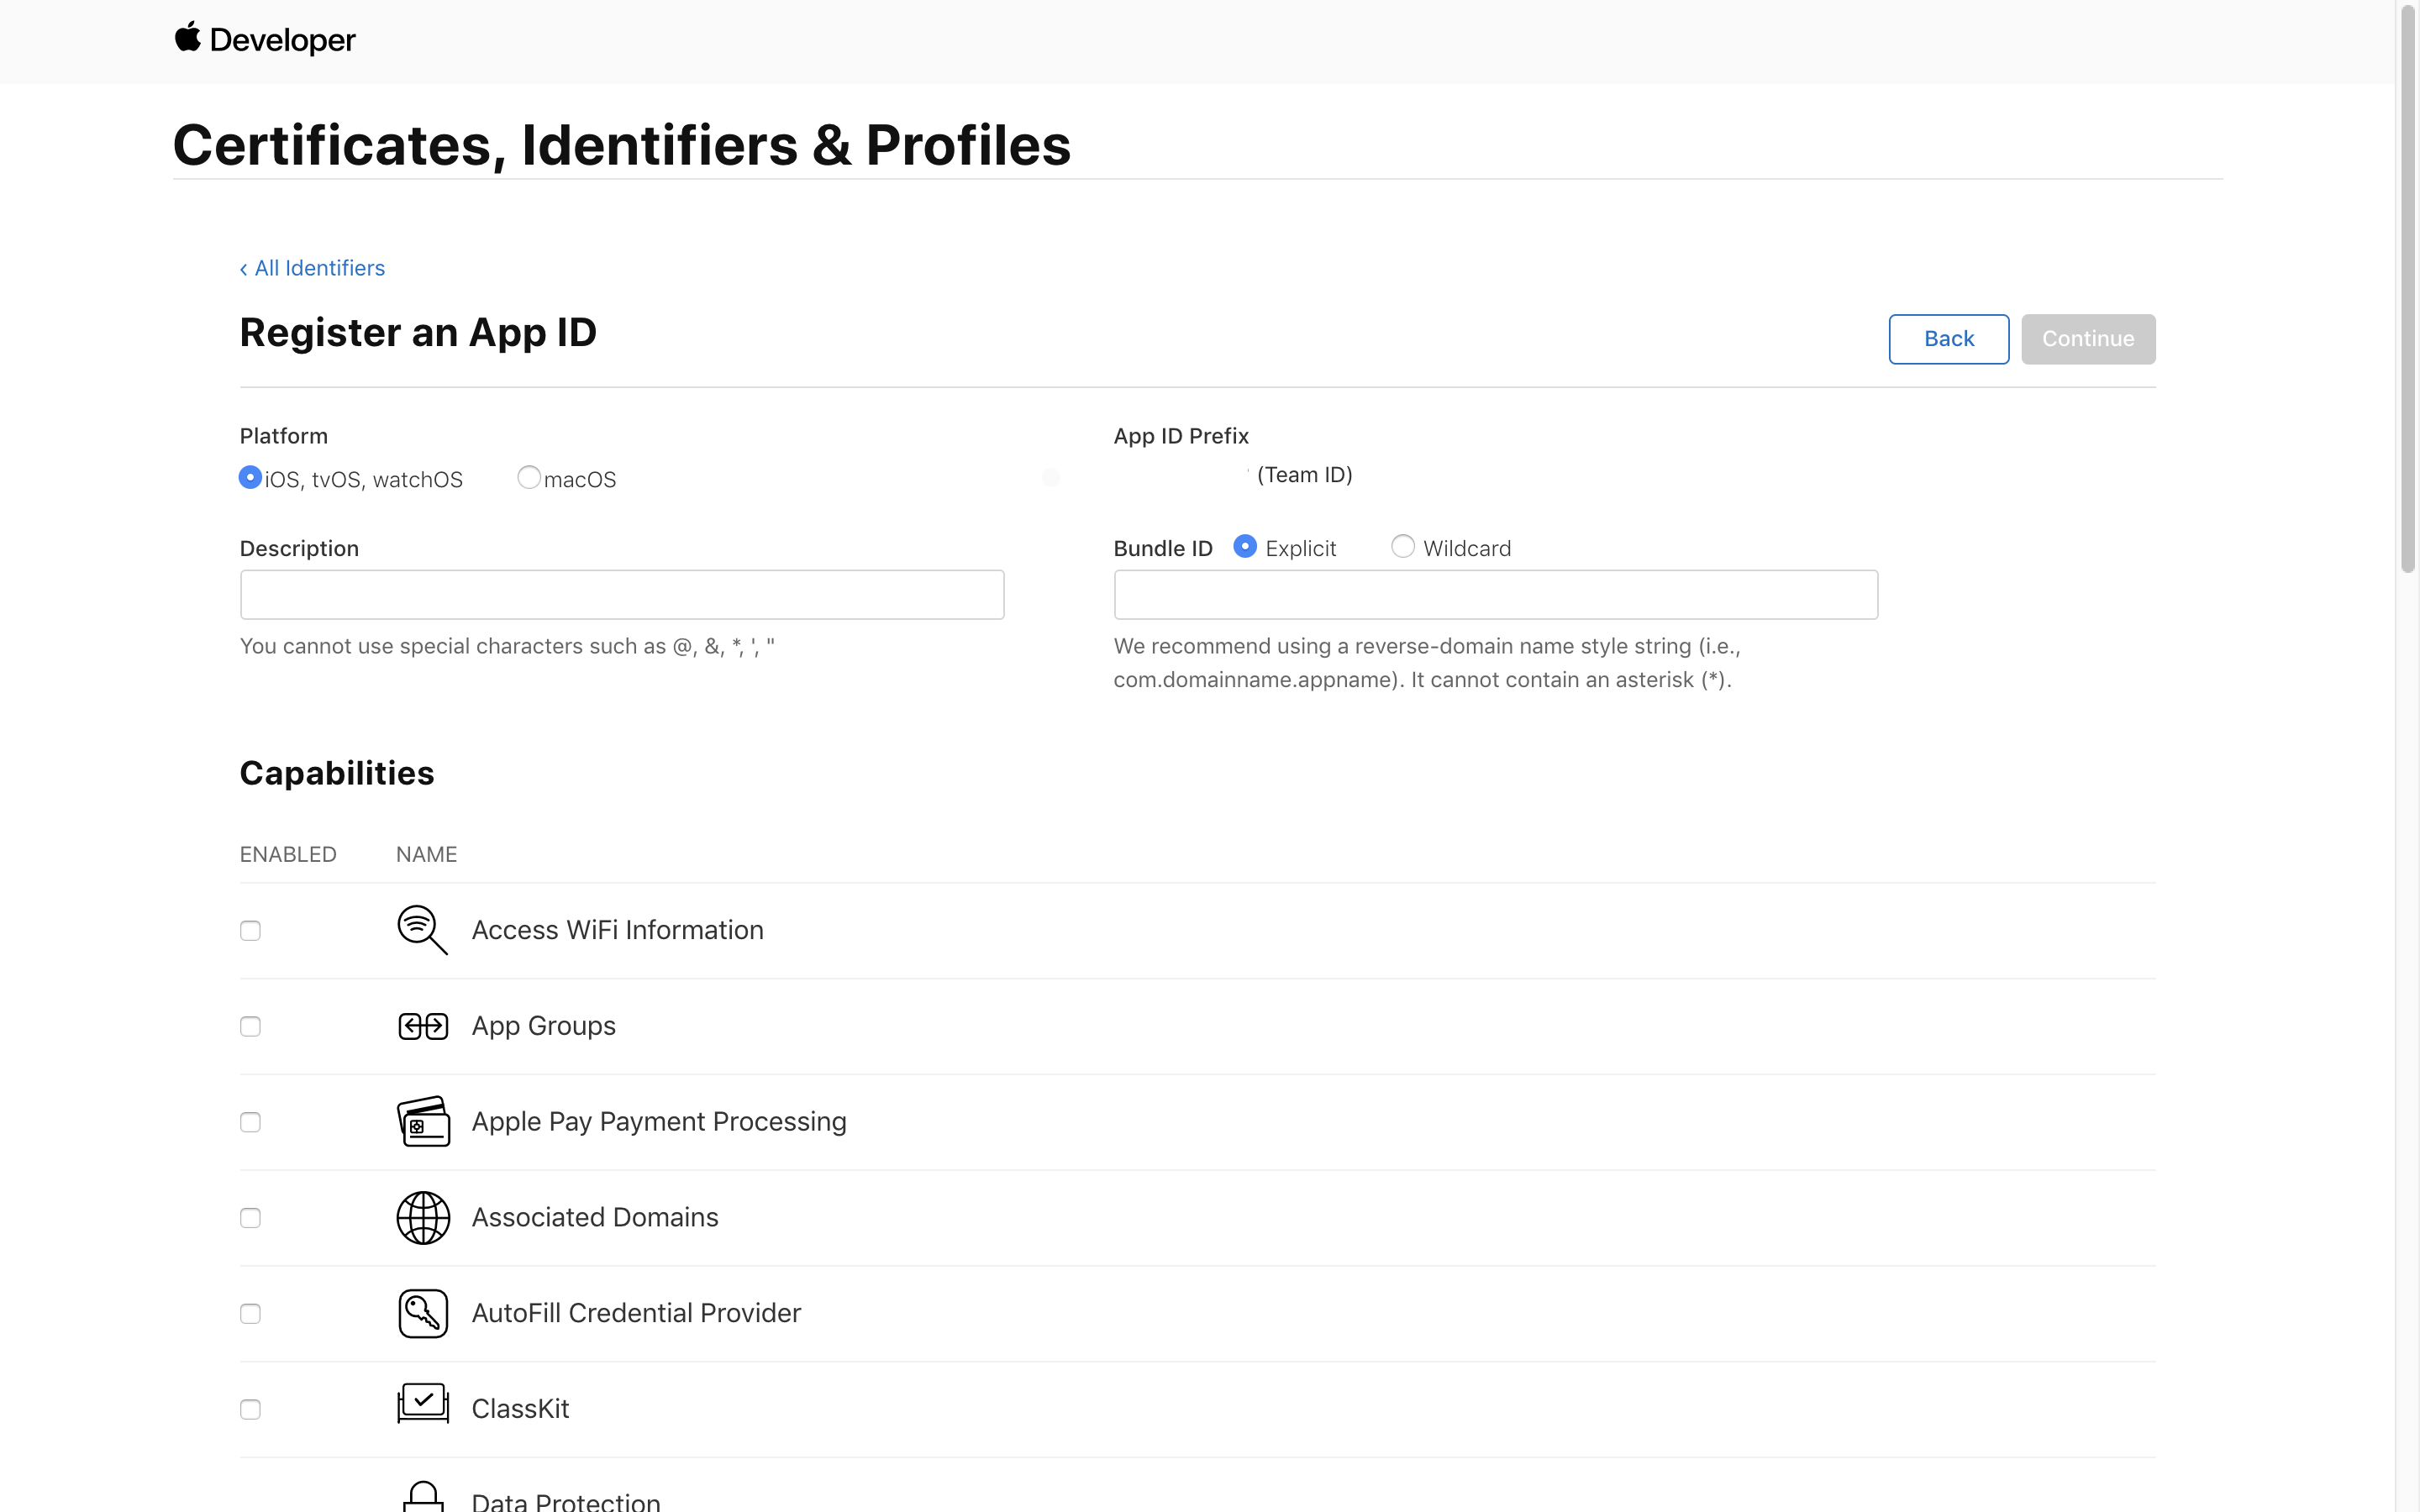Image resolution: width=2420 pixels, height=1512 pixels.
Task: Click the 'Data Protection' label
Action: point(566,1500)
